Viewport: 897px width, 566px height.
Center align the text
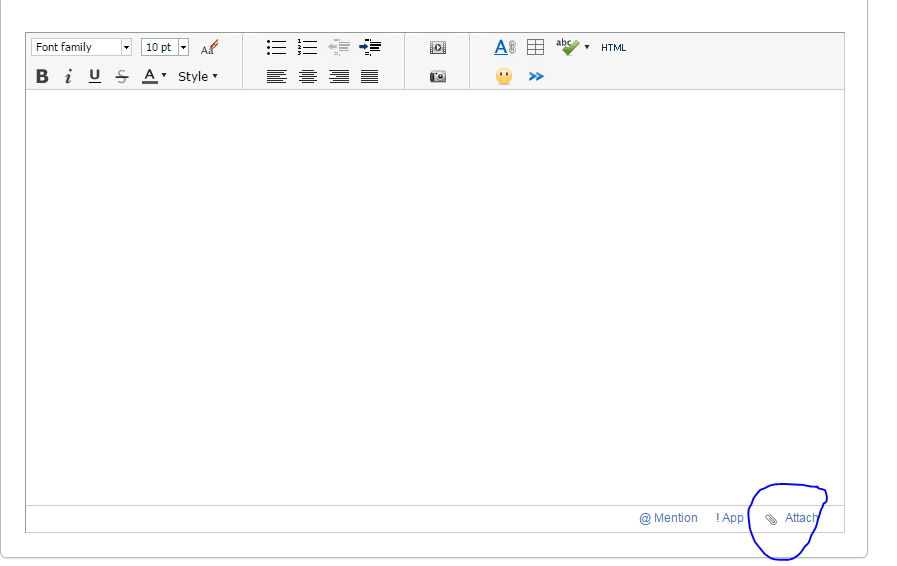coord(308,76)
